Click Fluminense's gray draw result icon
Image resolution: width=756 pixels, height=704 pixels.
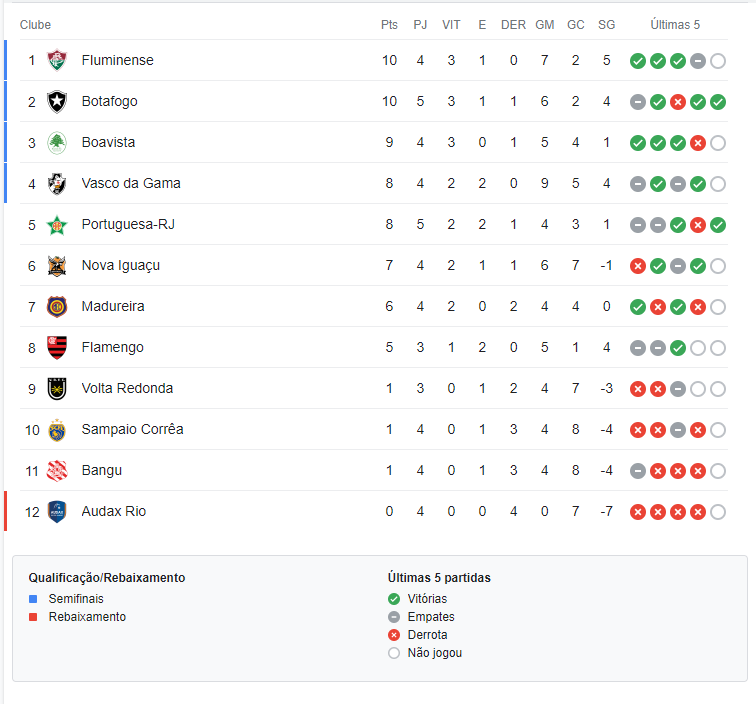coord(698,61)
